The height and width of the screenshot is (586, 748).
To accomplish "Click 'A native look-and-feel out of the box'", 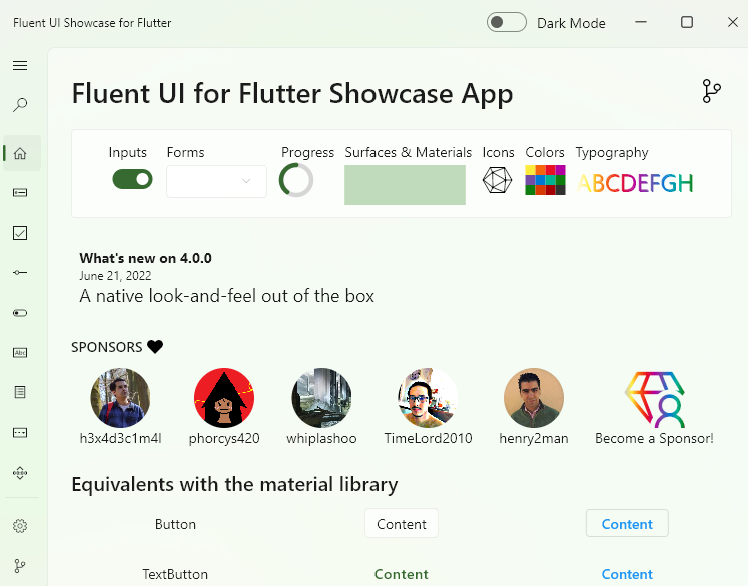I will tap(227, 296).
